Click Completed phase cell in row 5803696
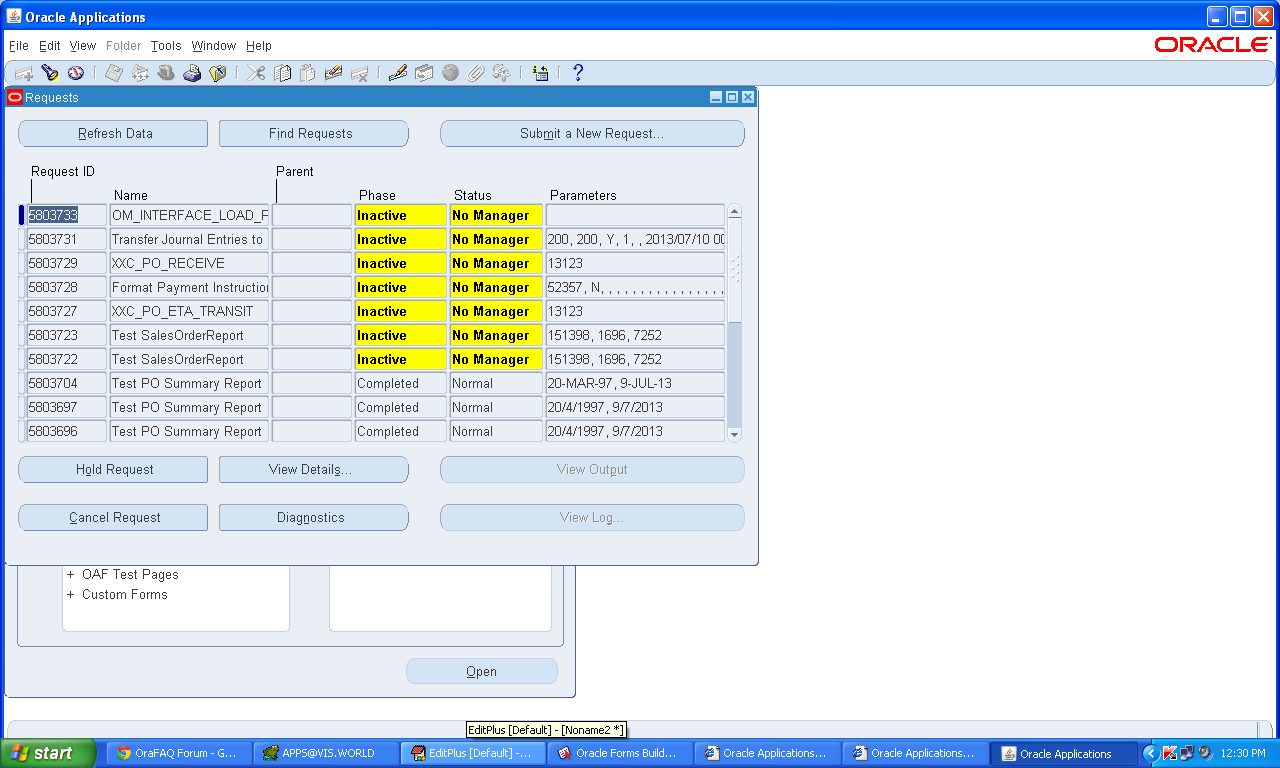 pos(401,431)
